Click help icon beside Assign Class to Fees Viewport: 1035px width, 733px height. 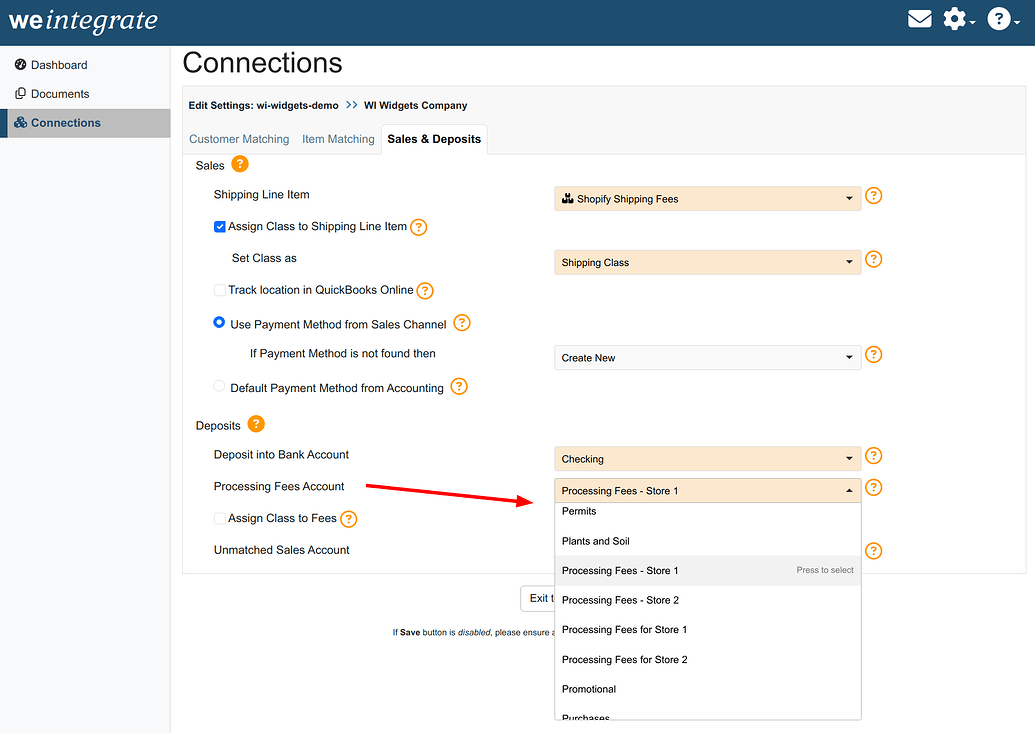coord(348,519)
